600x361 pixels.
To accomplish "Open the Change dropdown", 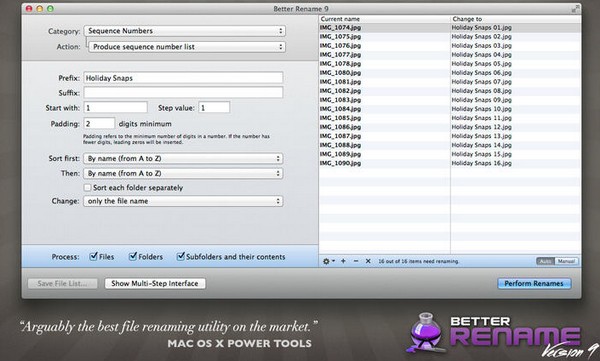I will coord(183,201).
